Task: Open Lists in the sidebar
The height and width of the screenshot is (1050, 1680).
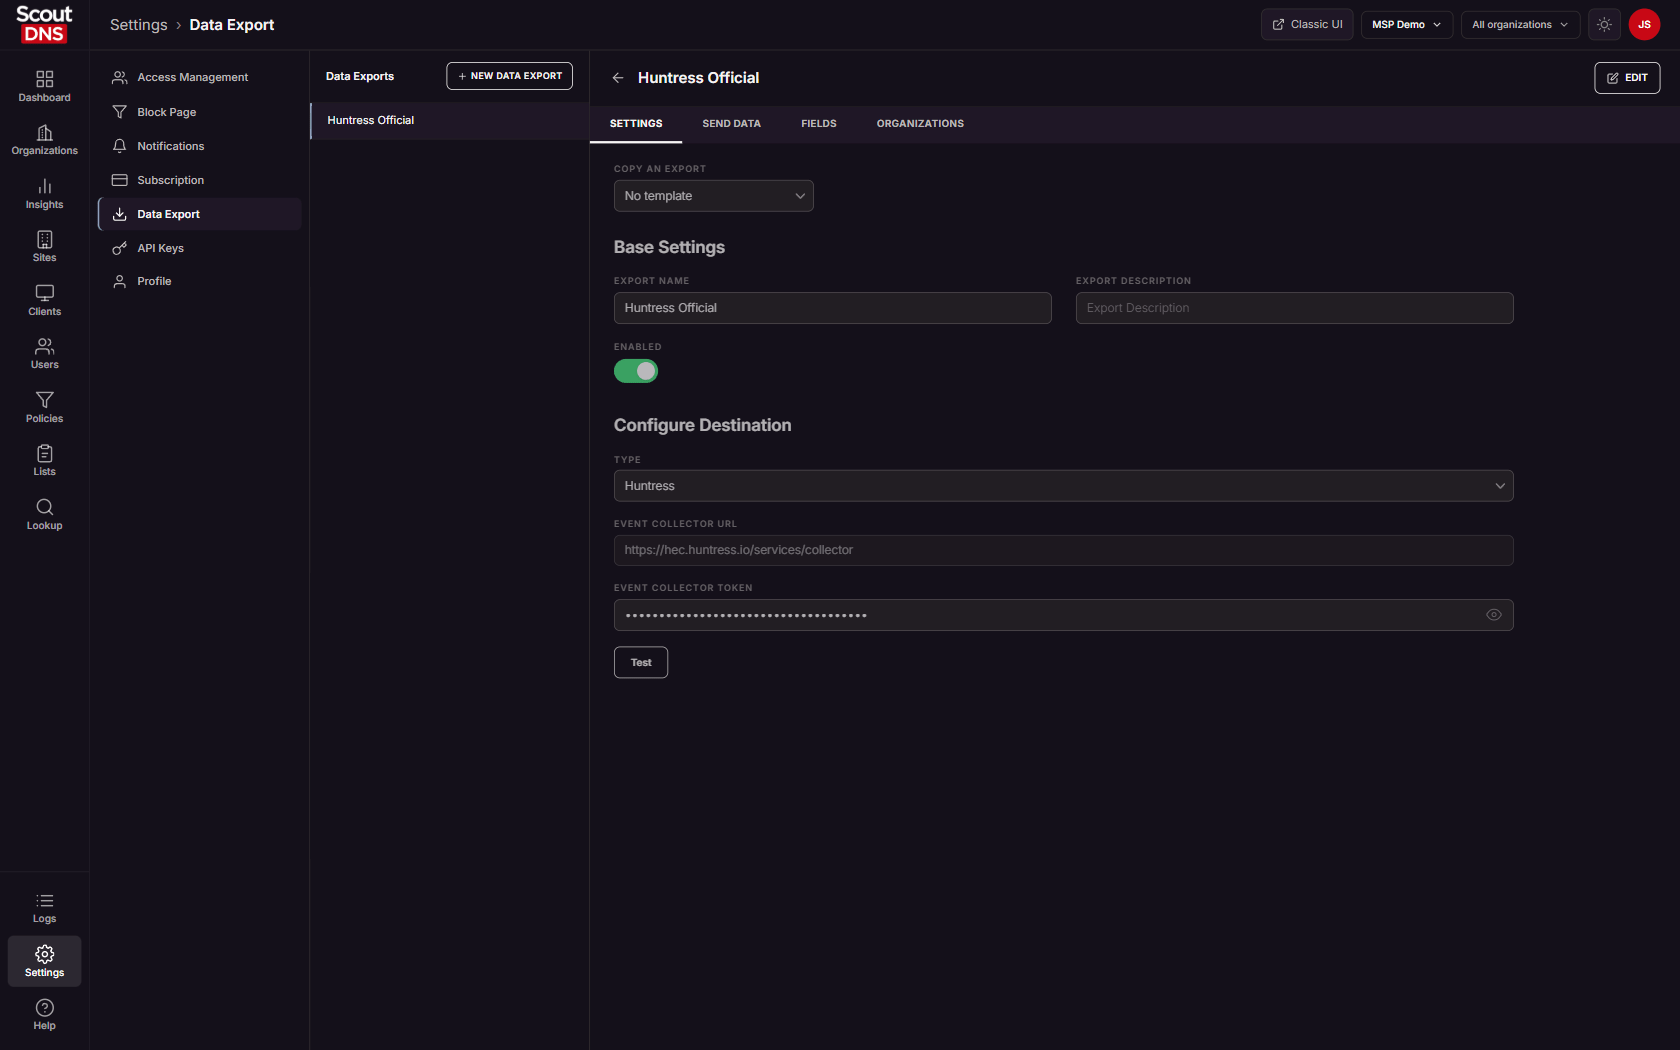Action: tap(44, 461)
